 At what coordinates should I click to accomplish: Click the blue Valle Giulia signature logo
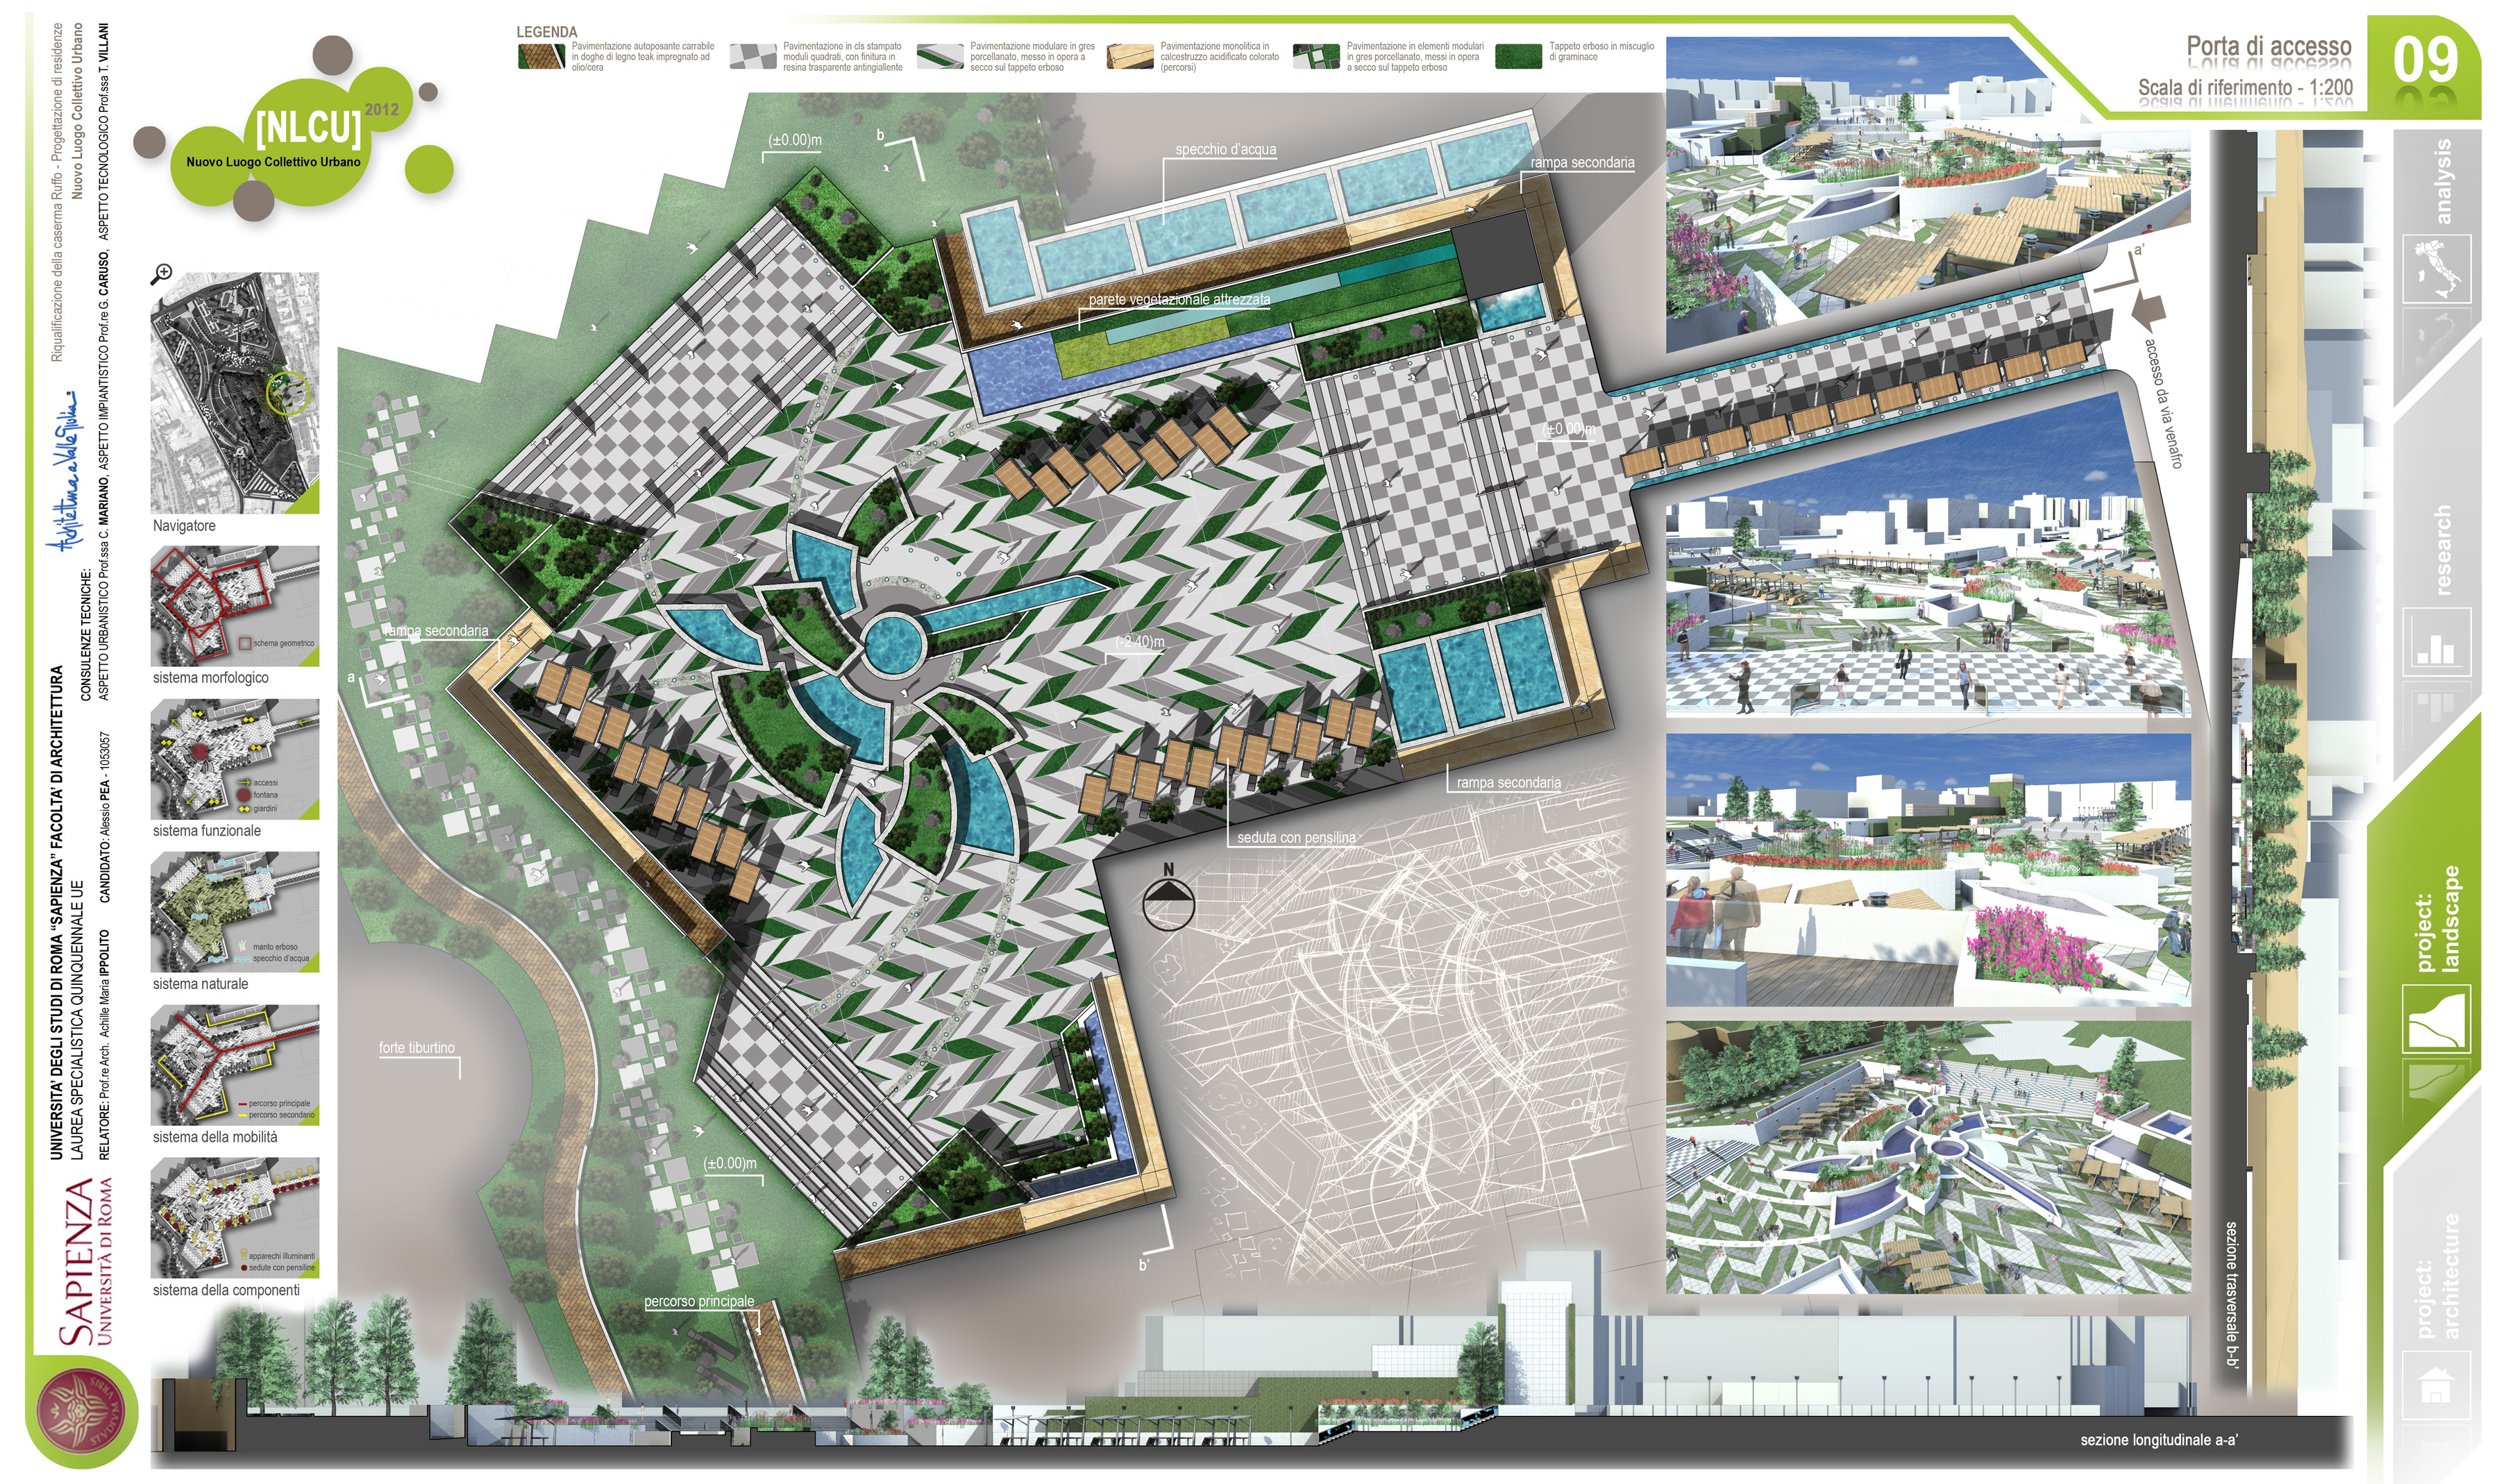(67, 470)
